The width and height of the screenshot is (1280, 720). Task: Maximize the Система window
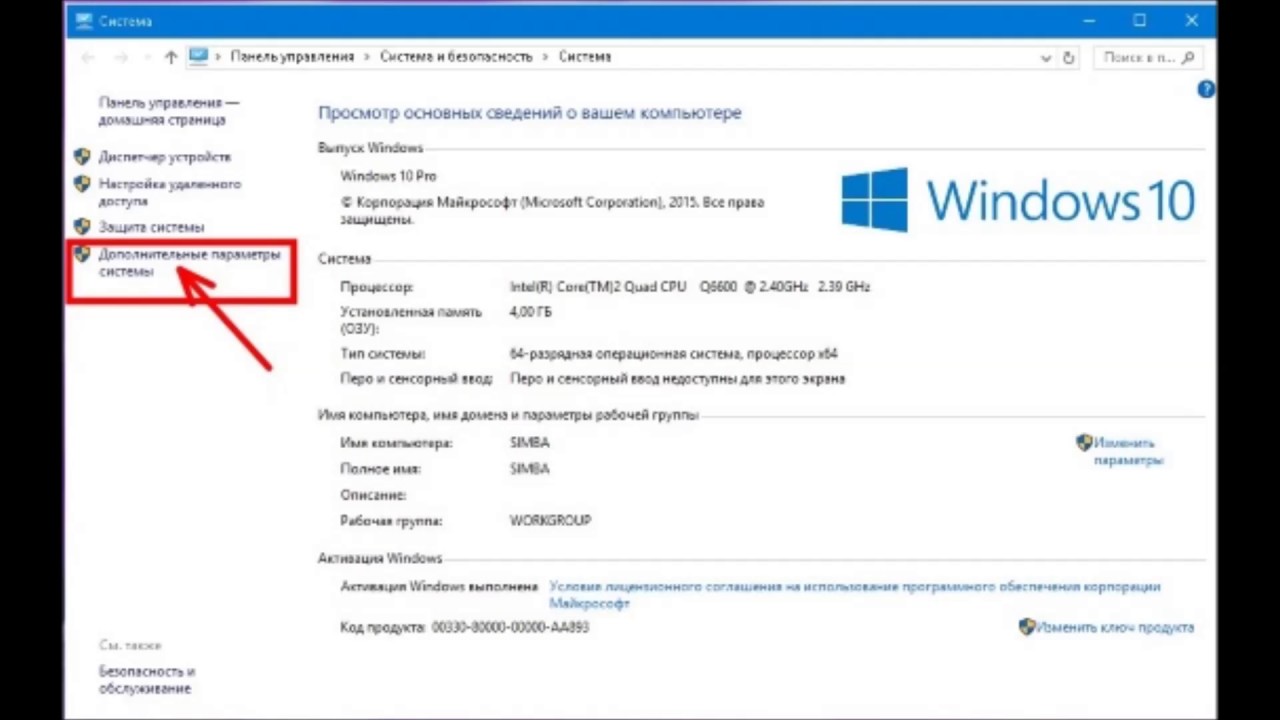[x=1139, y=20]
